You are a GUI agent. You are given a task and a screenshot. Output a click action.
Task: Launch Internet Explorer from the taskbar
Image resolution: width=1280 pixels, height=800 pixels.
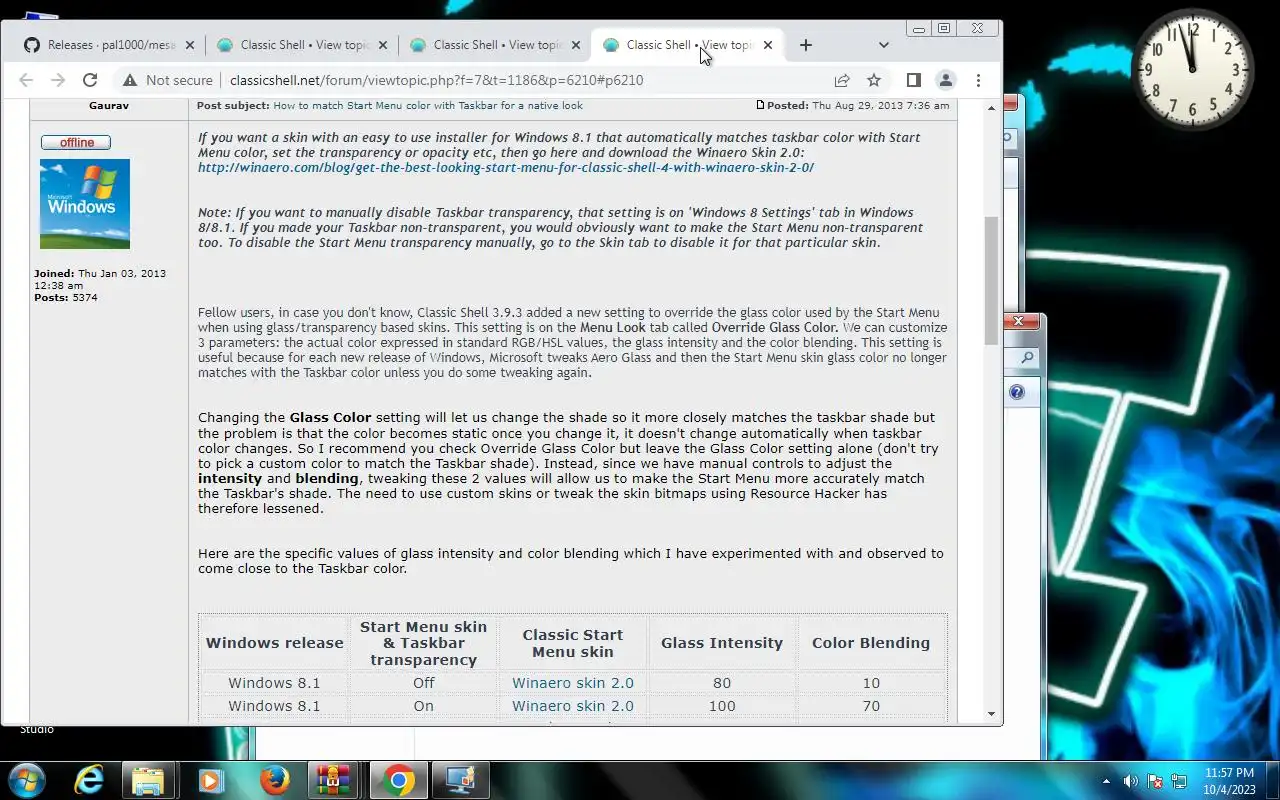(89, 780)
